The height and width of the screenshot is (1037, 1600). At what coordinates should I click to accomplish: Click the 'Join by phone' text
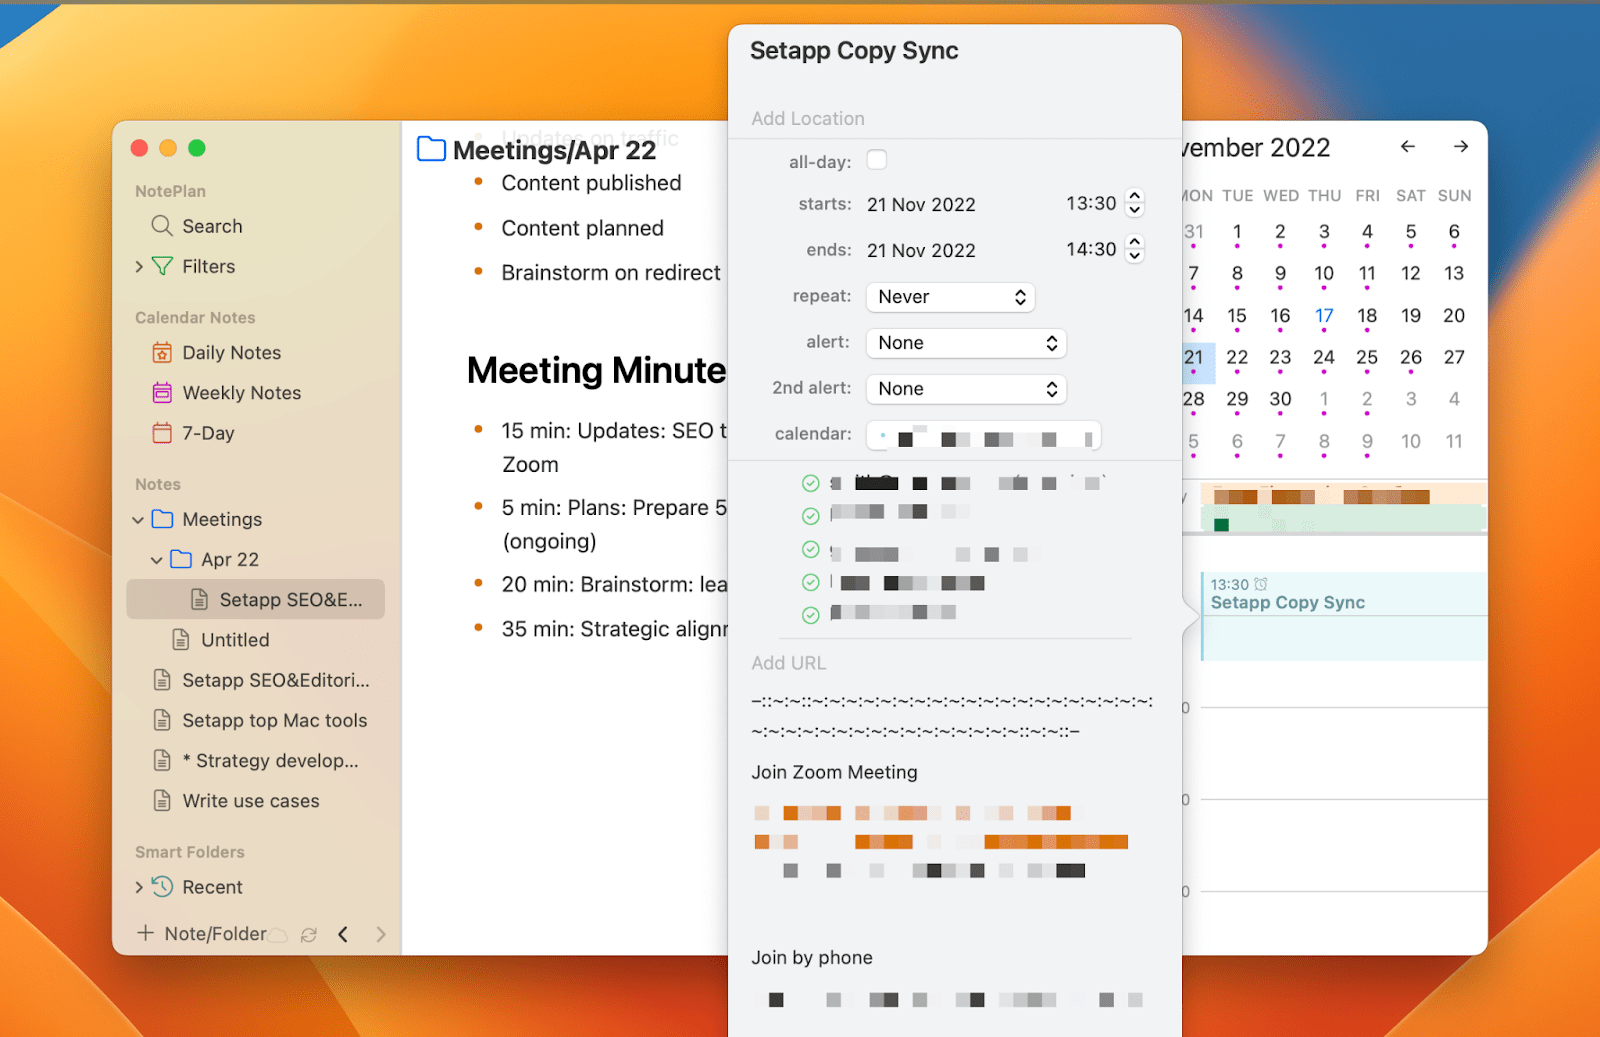click(x=812, y=957)
